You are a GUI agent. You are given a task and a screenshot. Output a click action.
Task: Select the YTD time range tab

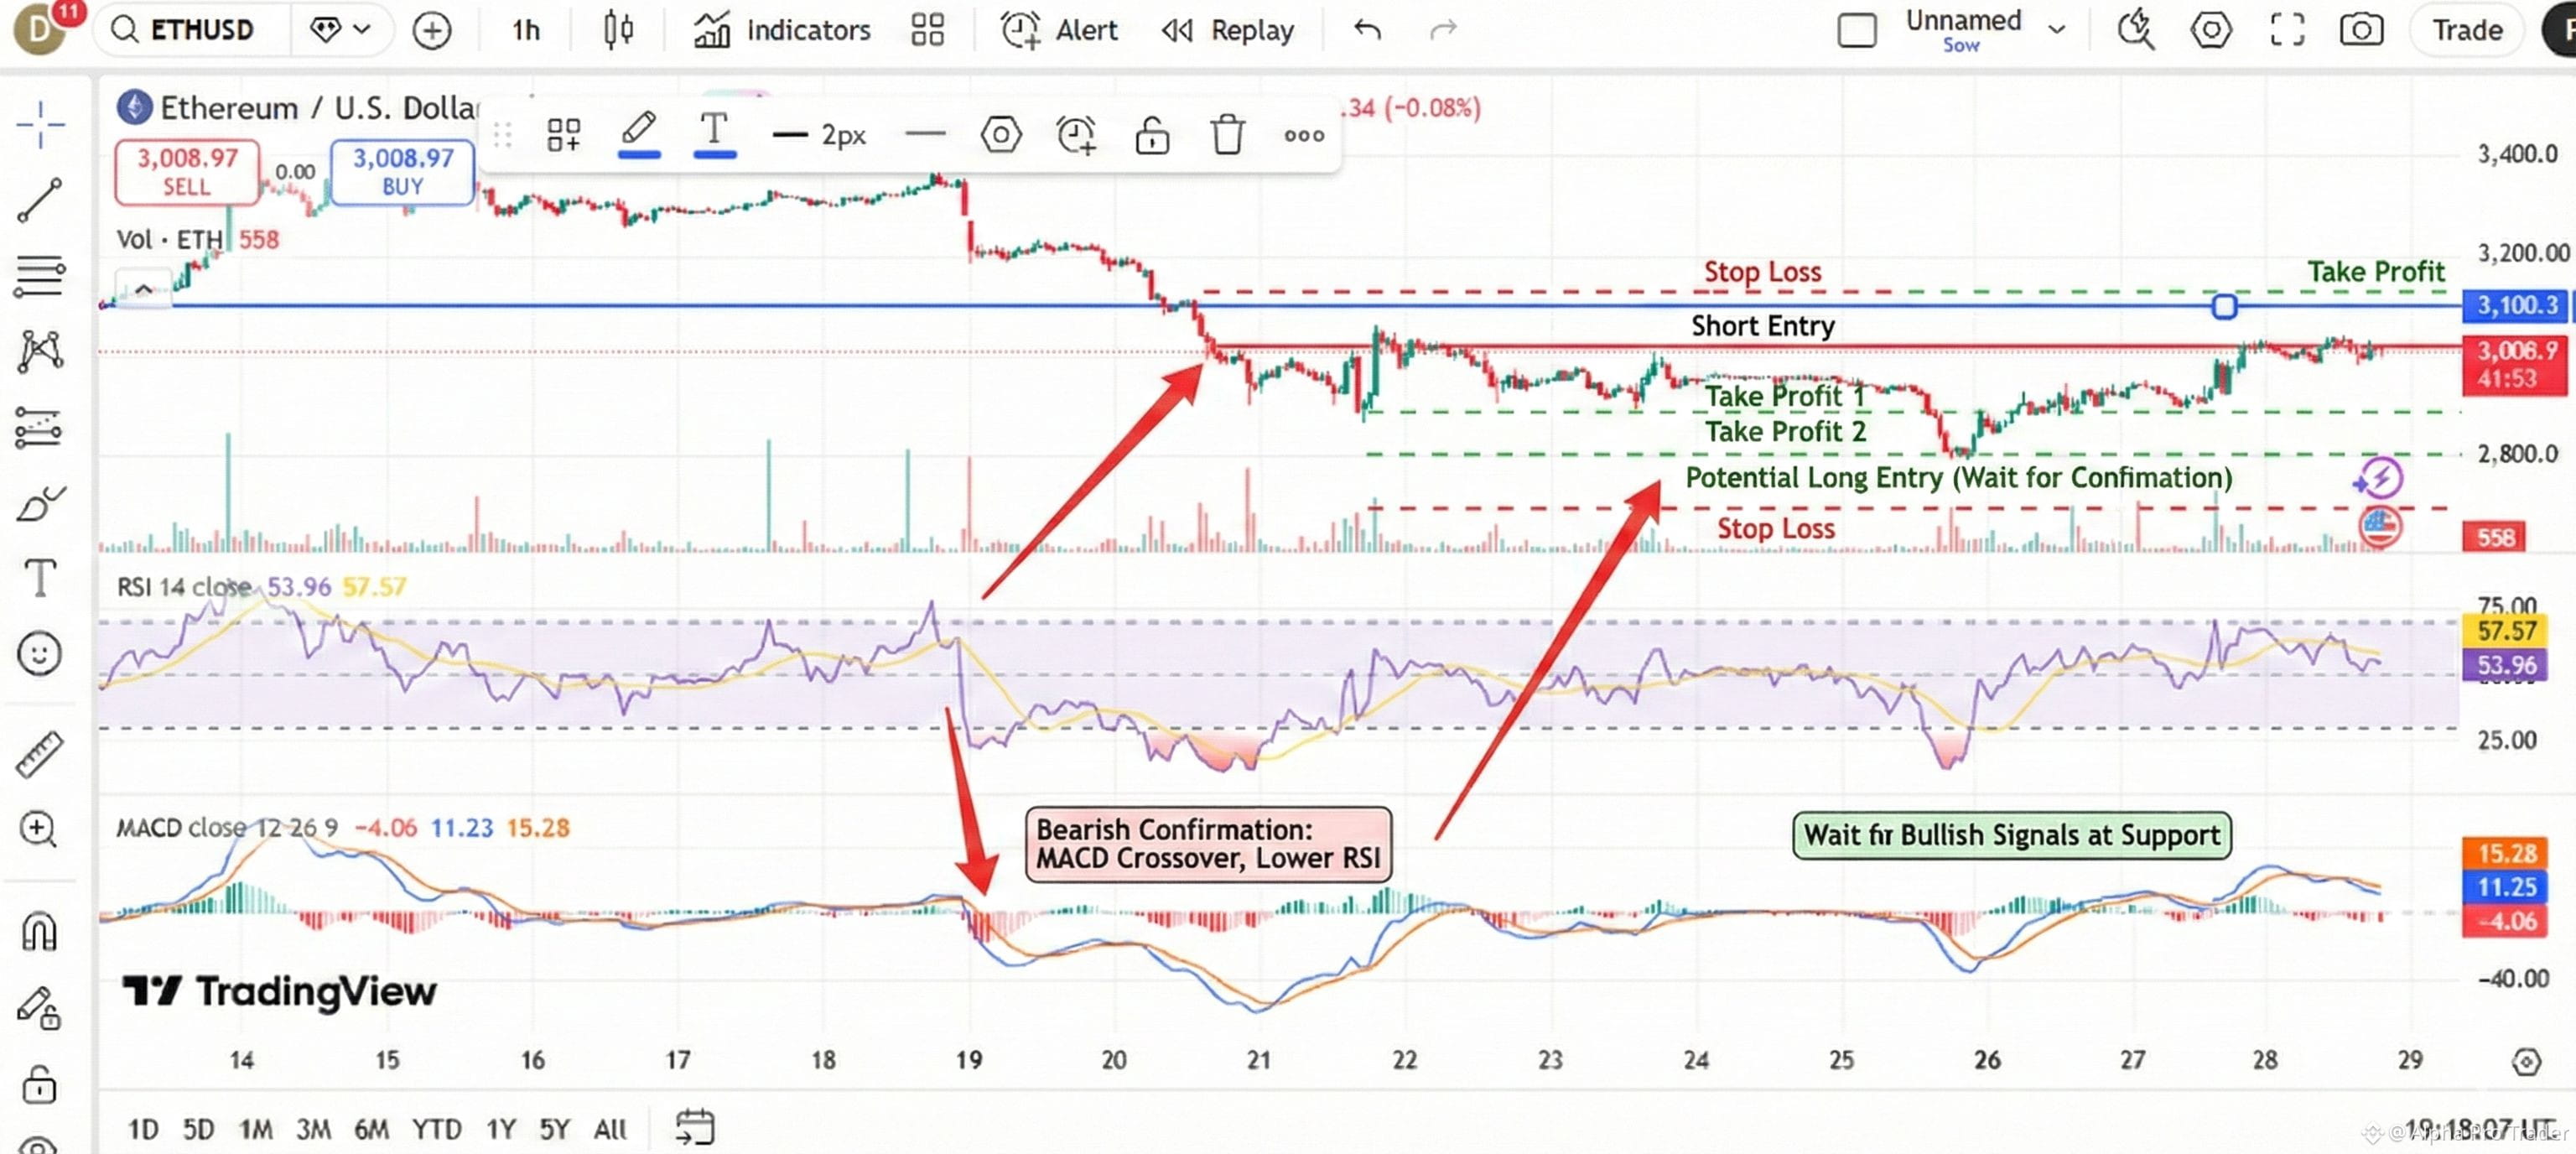pyautogui.click(x=436, y=1129)
